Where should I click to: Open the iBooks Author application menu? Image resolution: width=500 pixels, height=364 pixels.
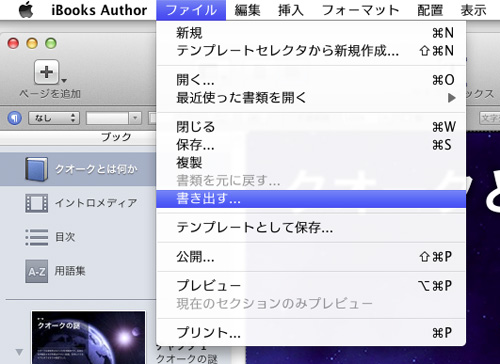tap(99, 10)
